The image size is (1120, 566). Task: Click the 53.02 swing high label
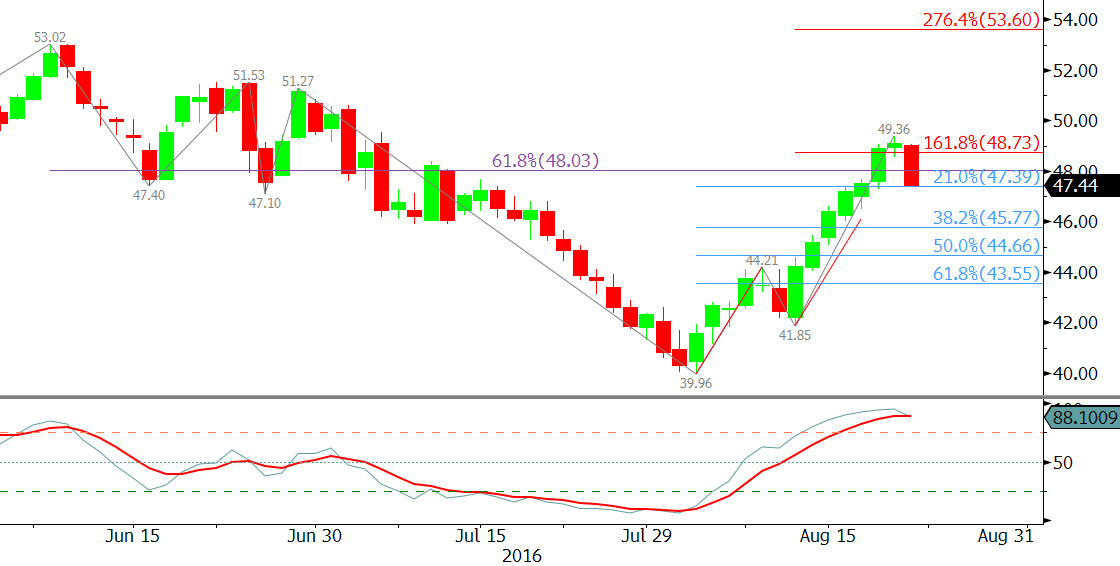coord(51,36)
